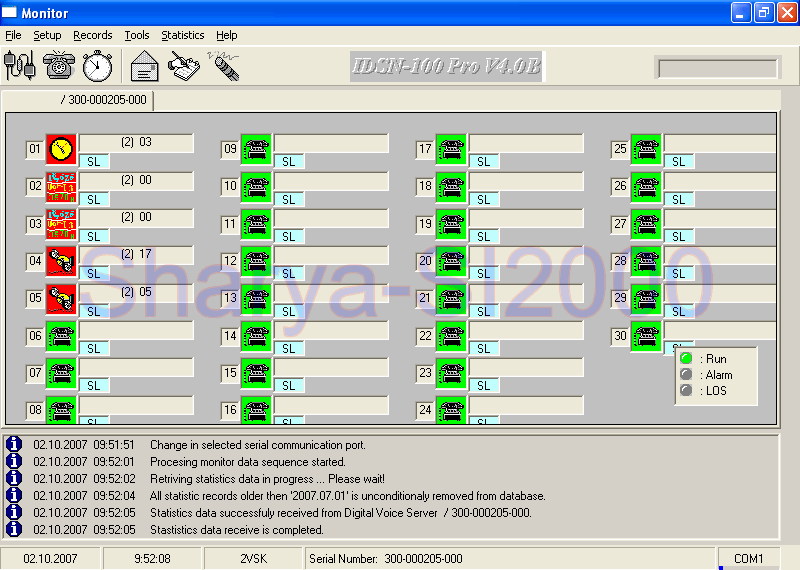
Task: Click the COM1 status bar panel
Action: (748, 558)
